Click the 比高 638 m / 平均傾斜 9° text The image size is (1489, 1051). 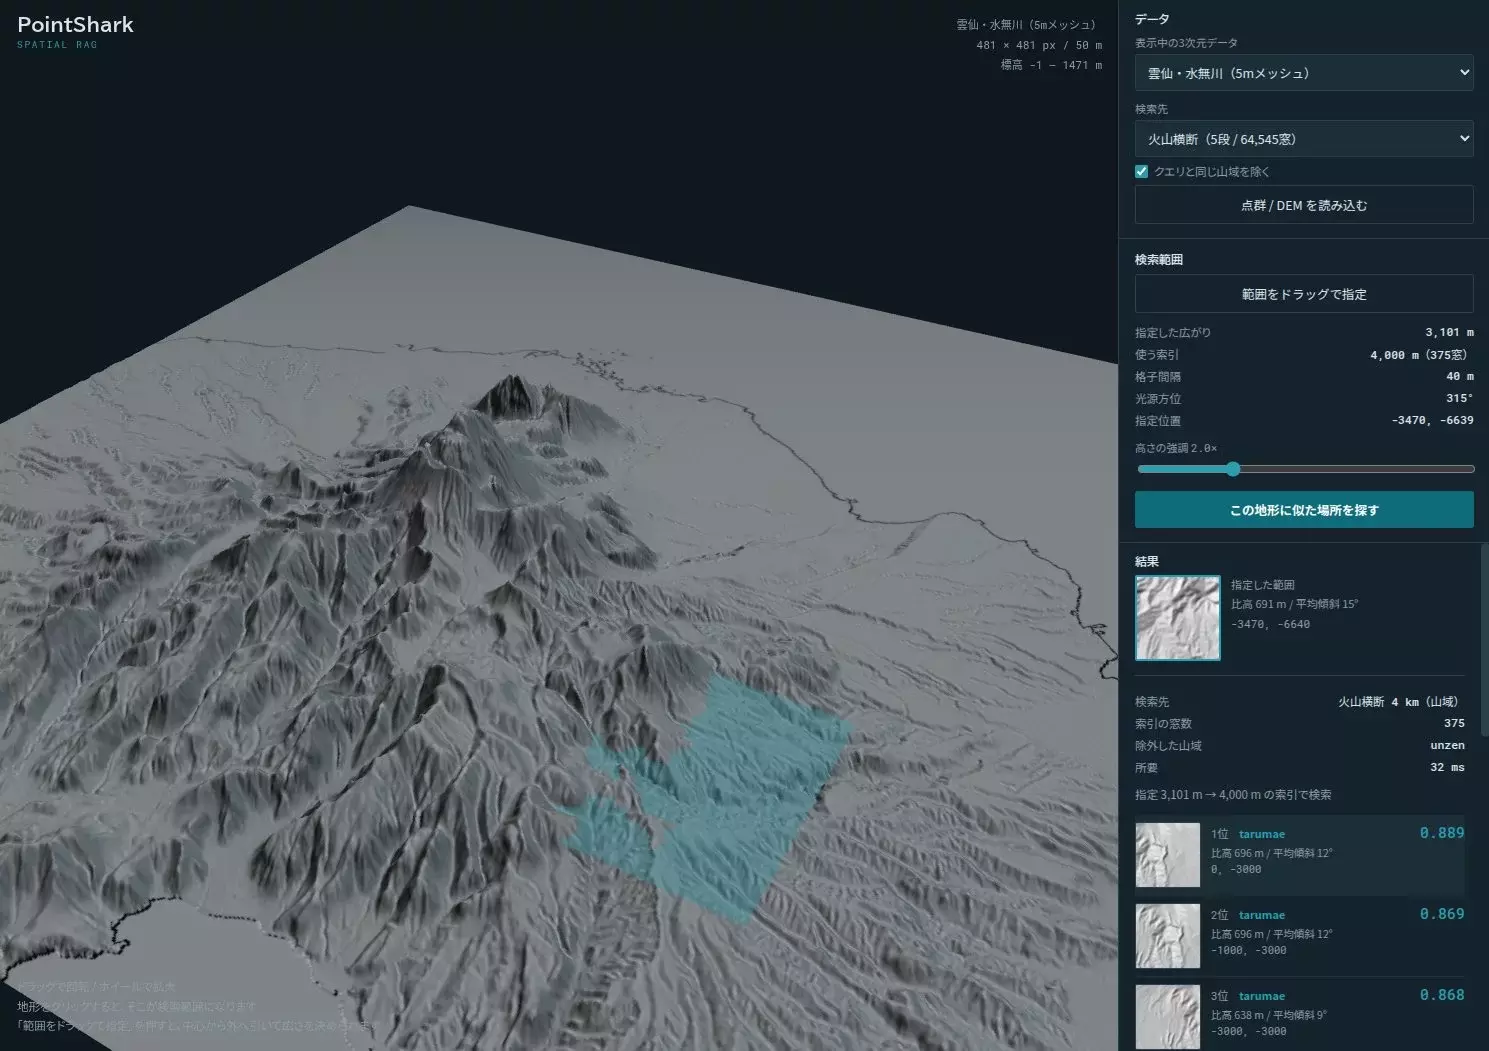click(x=1268, y=1015)
